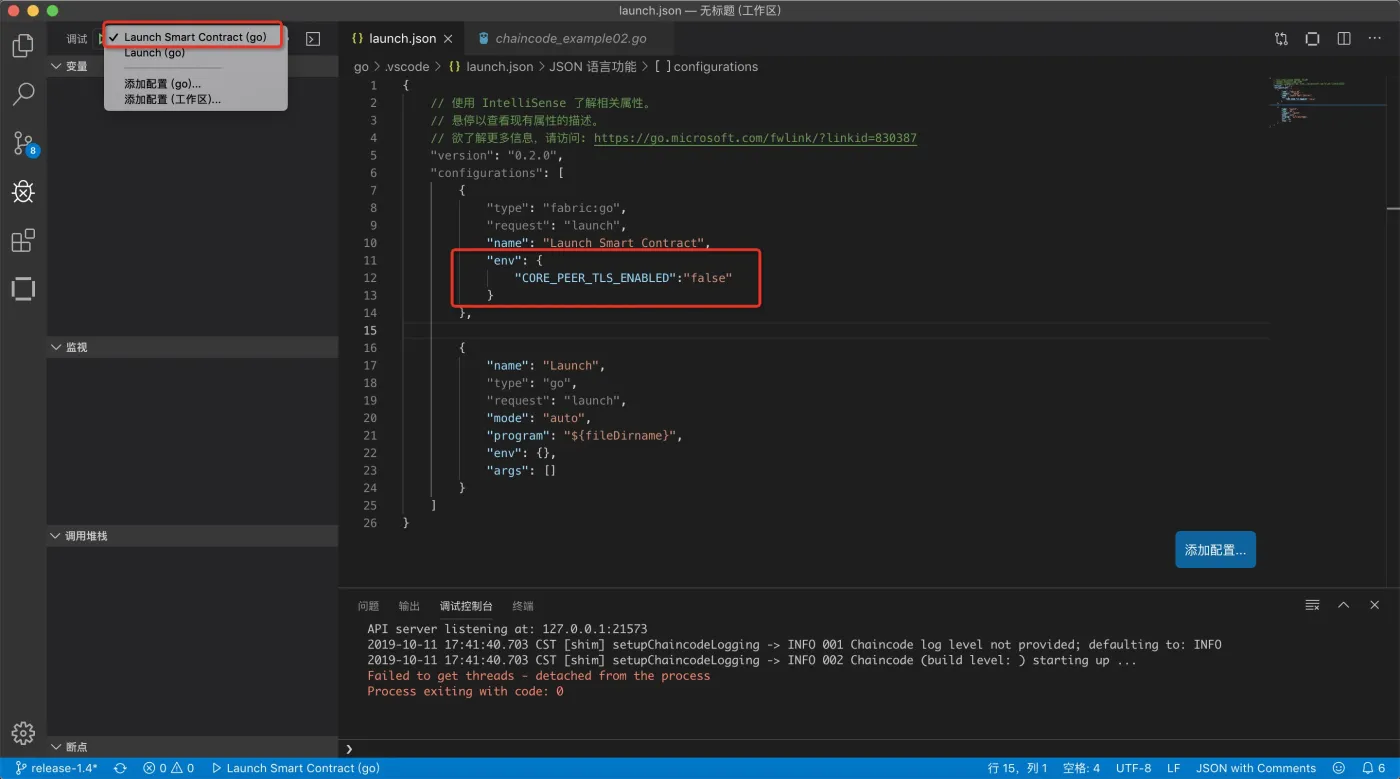The width and height of the screenshot is (1400, 779).
Task: Close the launch.json tab
Action: tap(448, 39)
